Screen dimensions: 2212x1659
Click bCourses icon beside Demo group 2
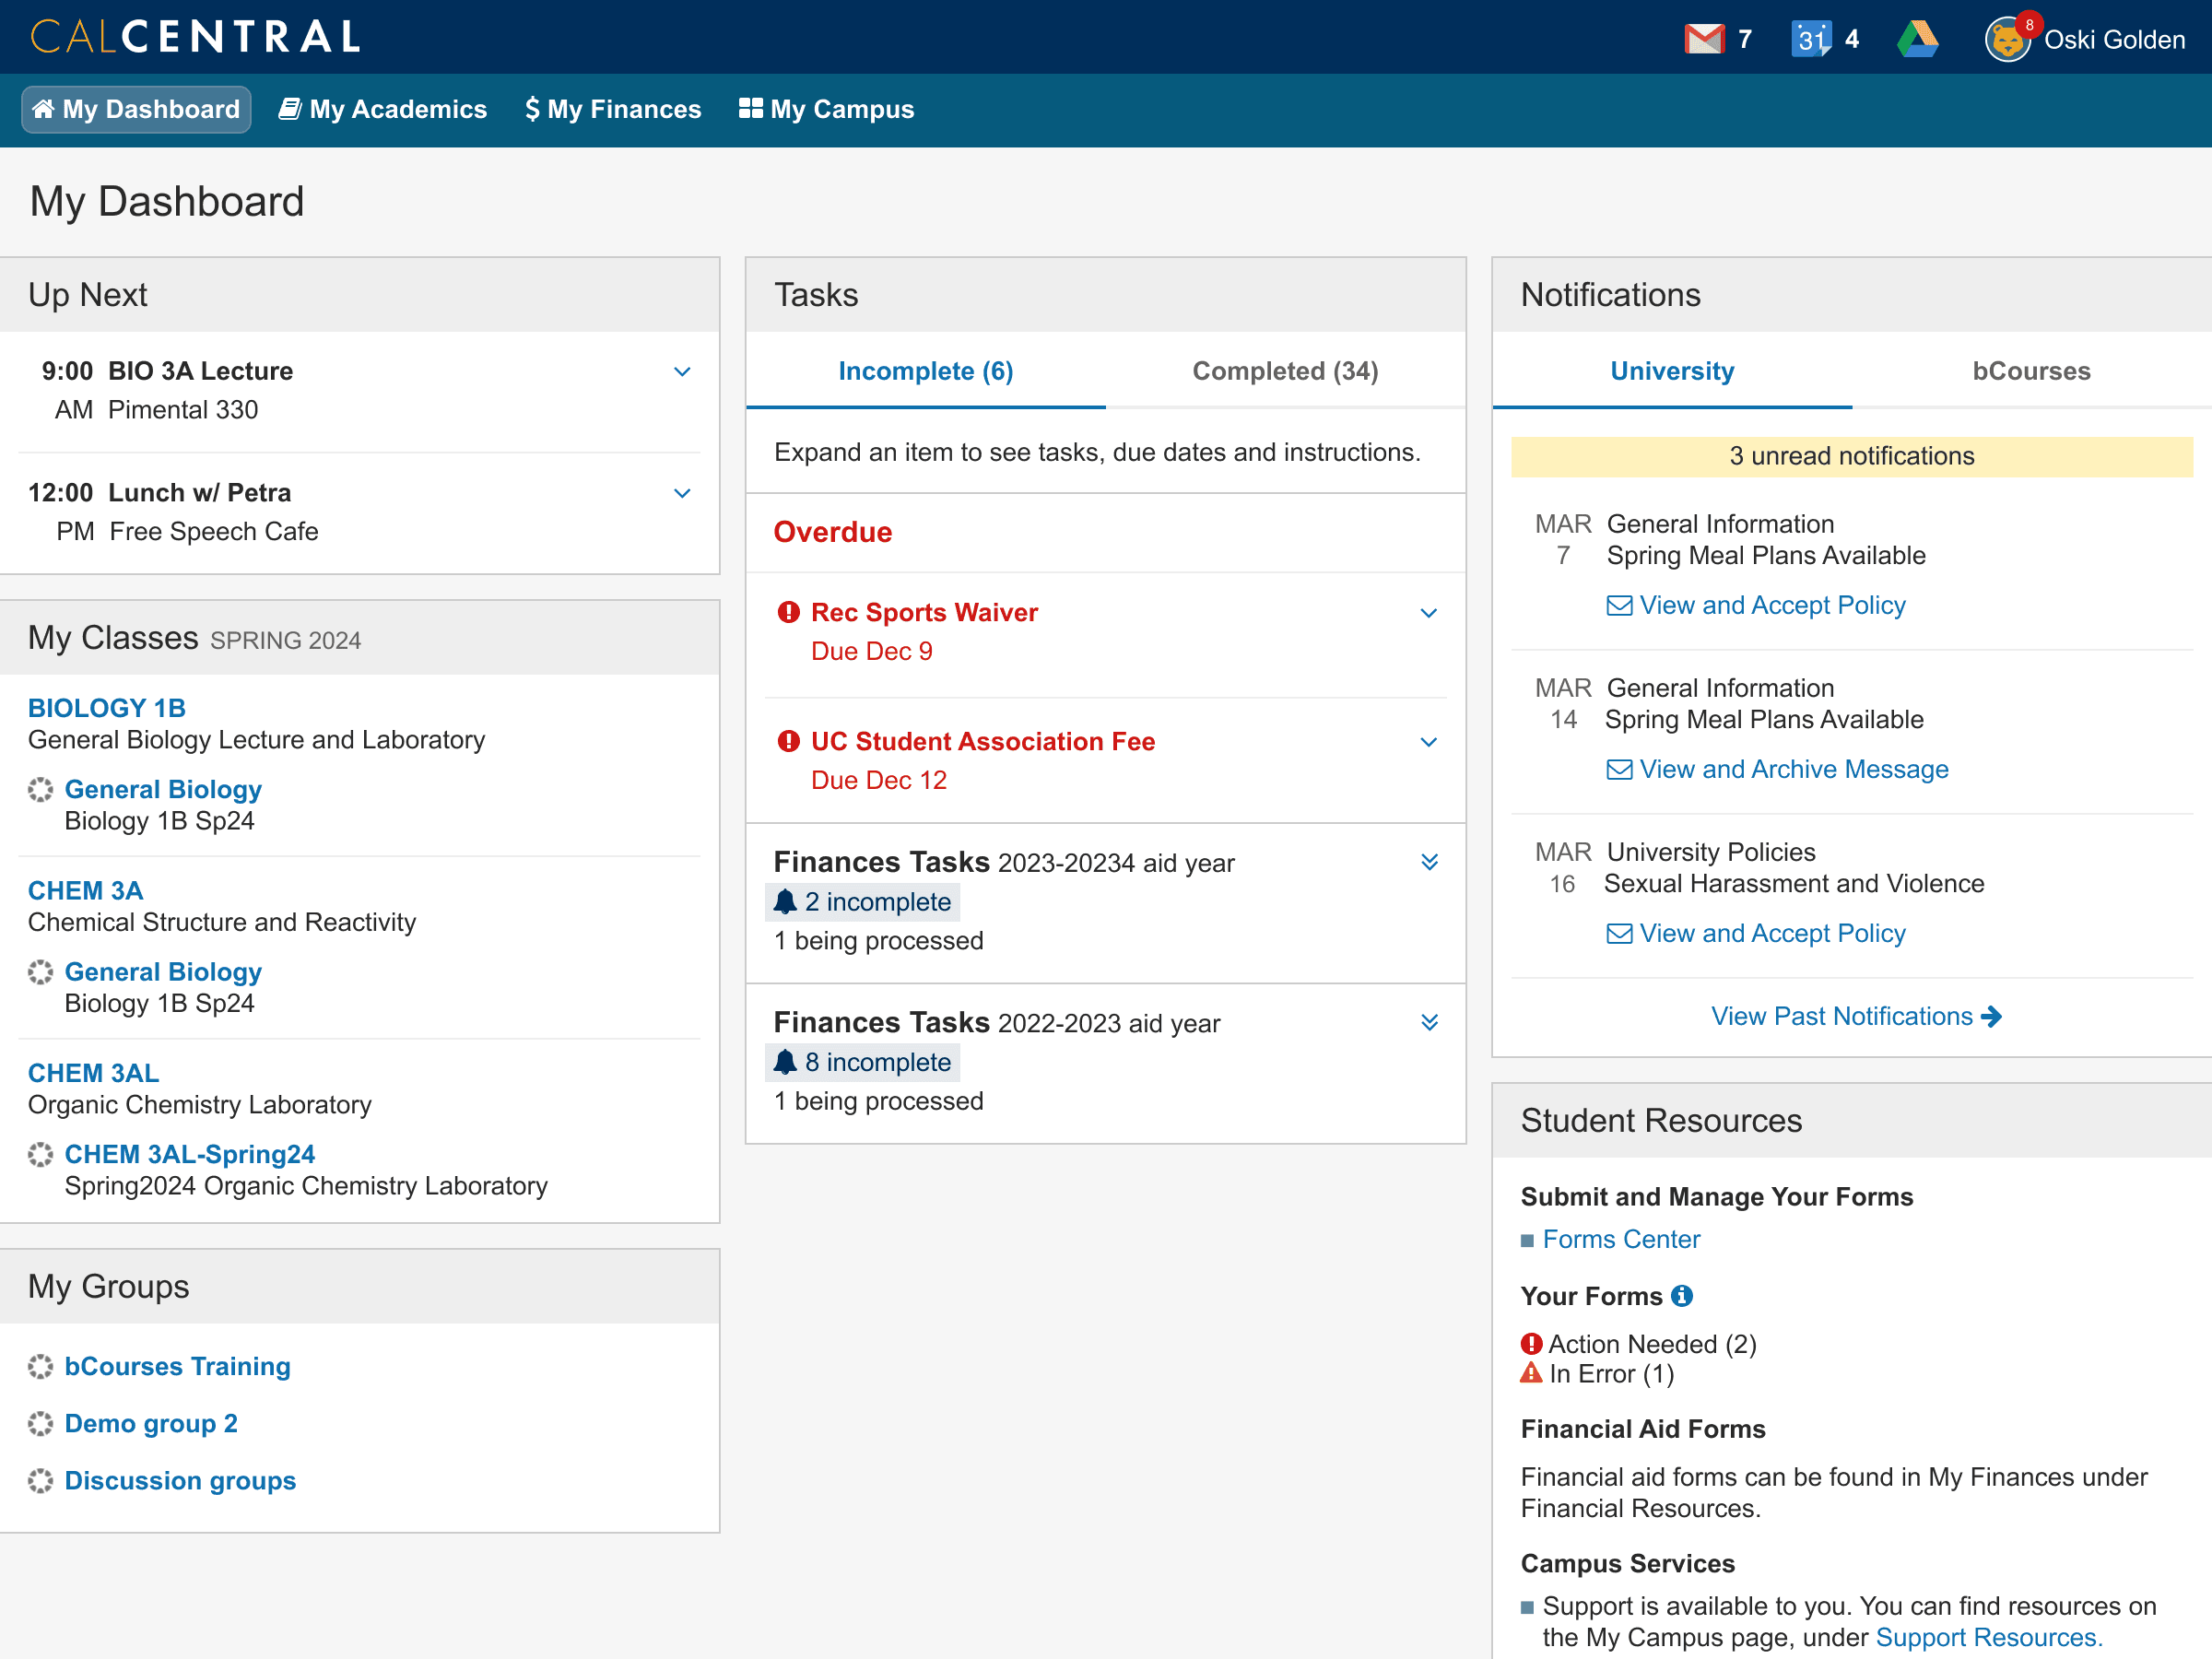pos(40,1424)
